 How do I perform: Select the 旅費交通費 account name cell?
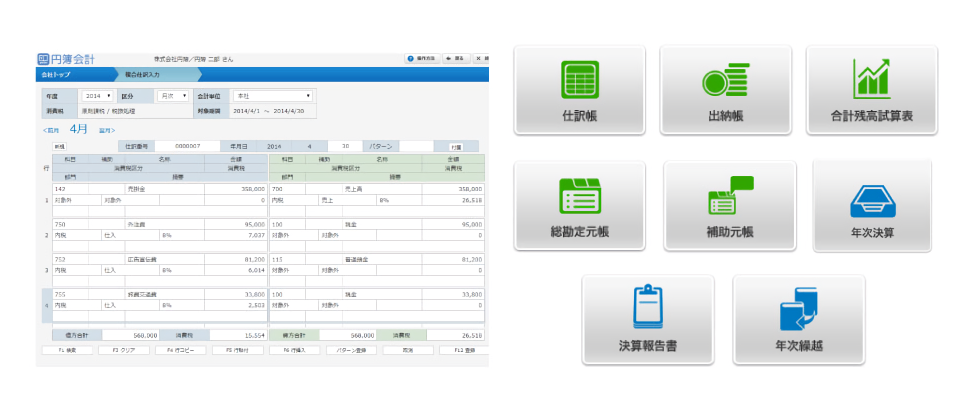point(165,294)
